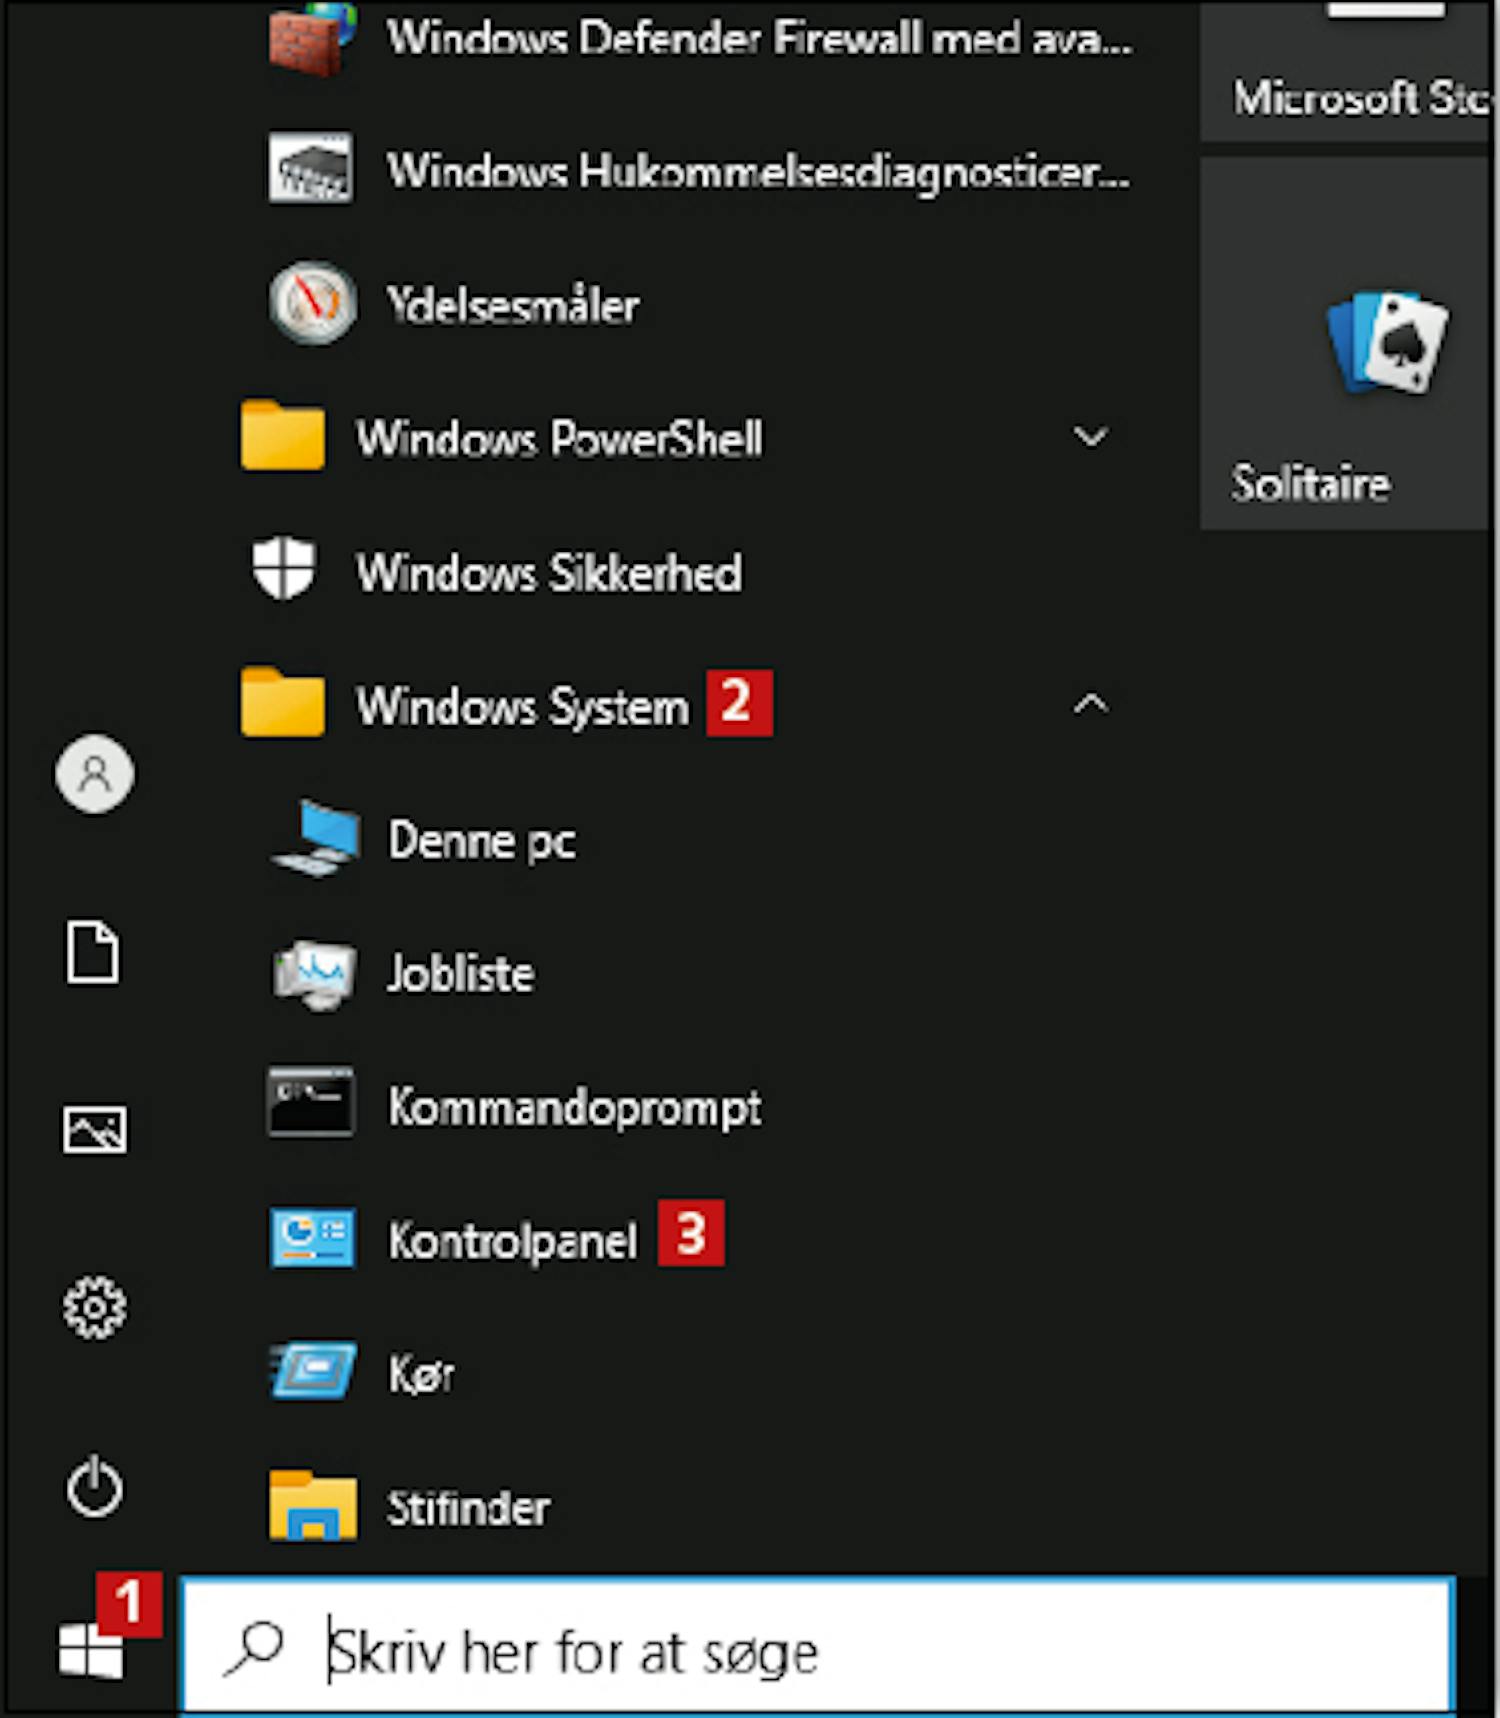Screen dimensions: 1500x1718
Task: Click the Windows PowerShell folder icon
Action: (x=283, y=436)
